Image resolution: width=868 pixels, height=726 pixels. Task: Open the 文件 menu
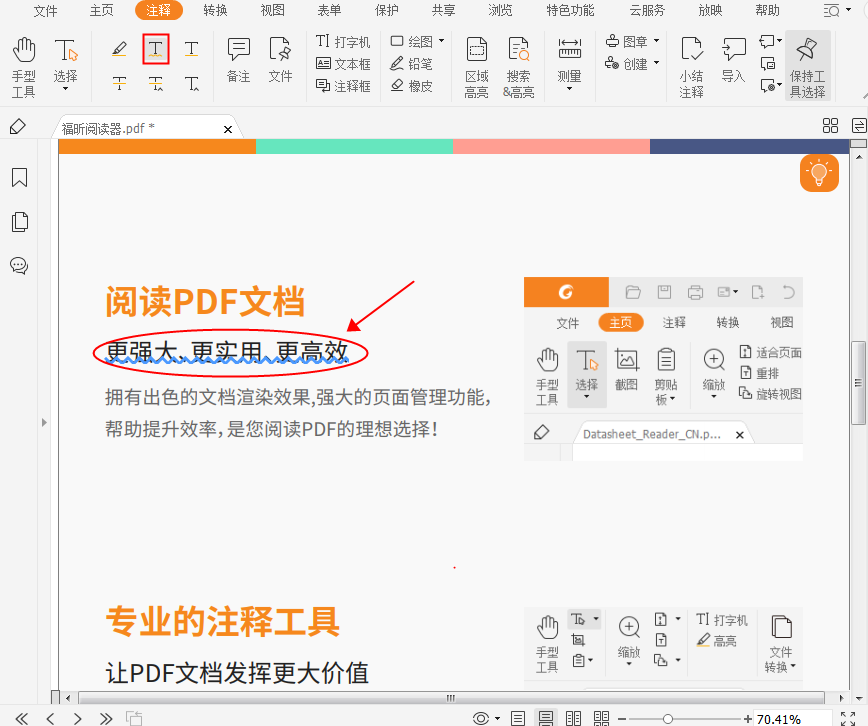(x=45, y=12)
